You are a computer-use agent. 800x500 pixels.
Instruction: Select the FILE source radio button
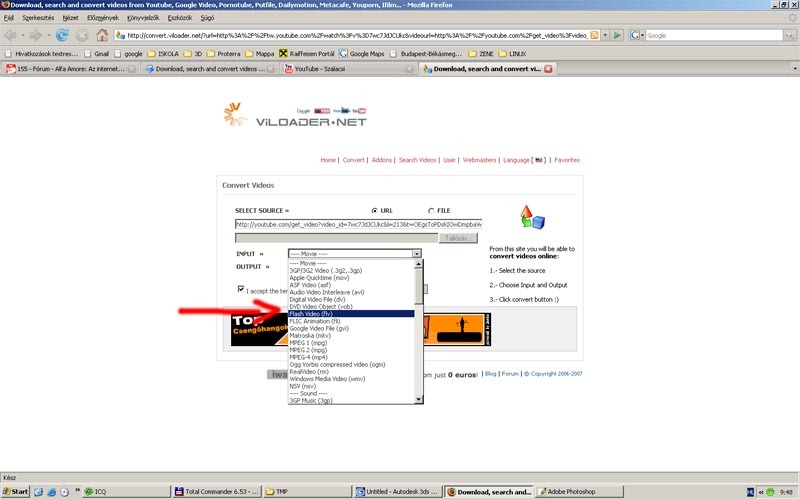point(431,211)
